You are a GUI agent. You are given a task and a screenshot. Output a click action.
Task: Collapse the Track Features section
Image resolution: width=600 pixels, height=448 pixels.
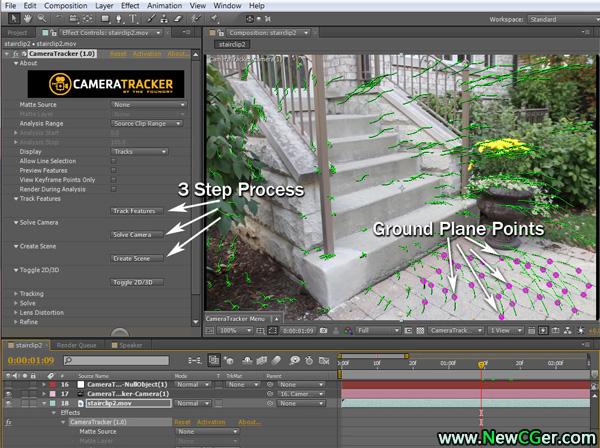coord(16,199)
